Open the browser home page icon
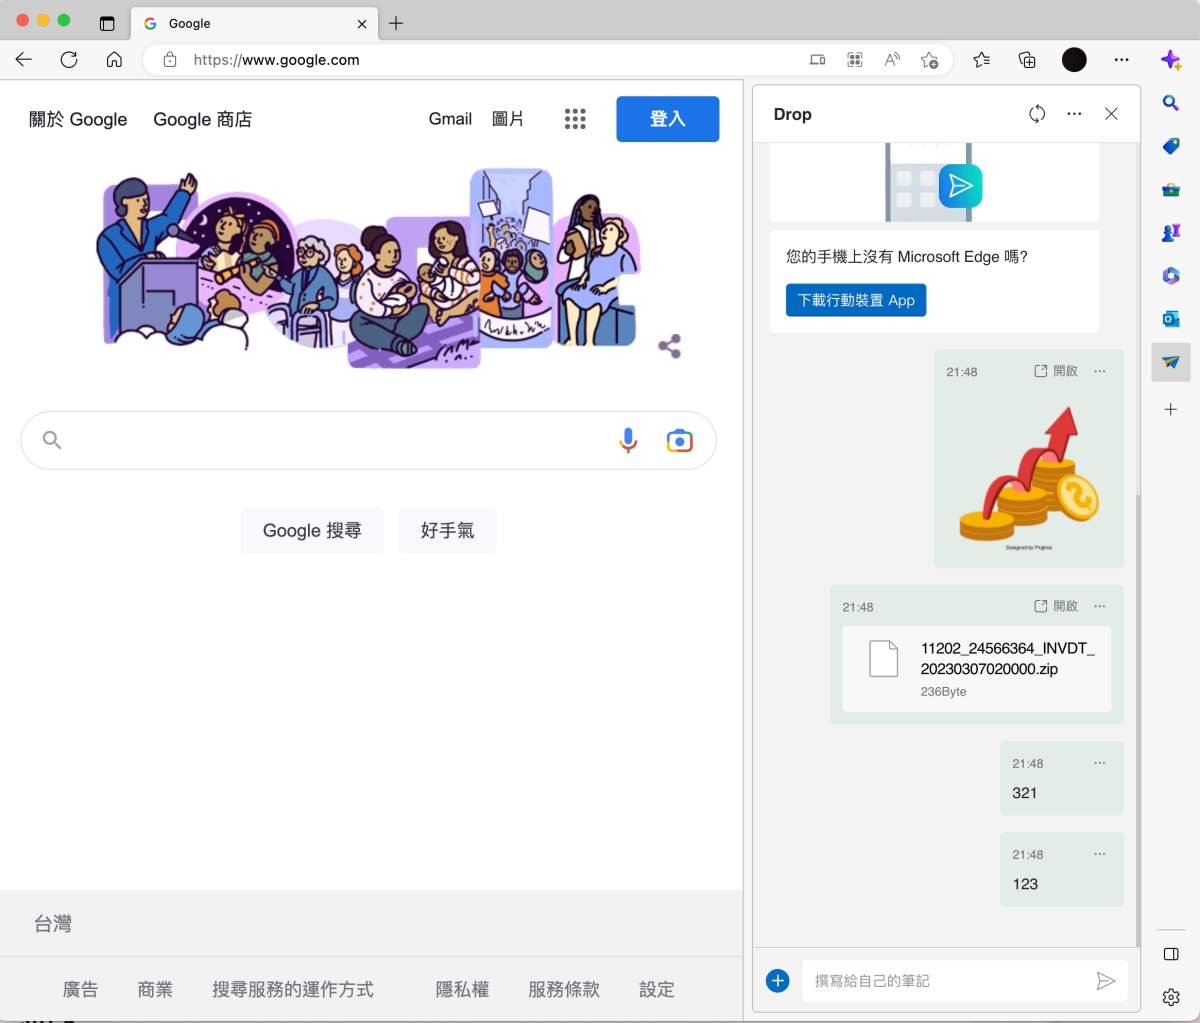Screen dimensions: 1200x1023 (114, 60)
